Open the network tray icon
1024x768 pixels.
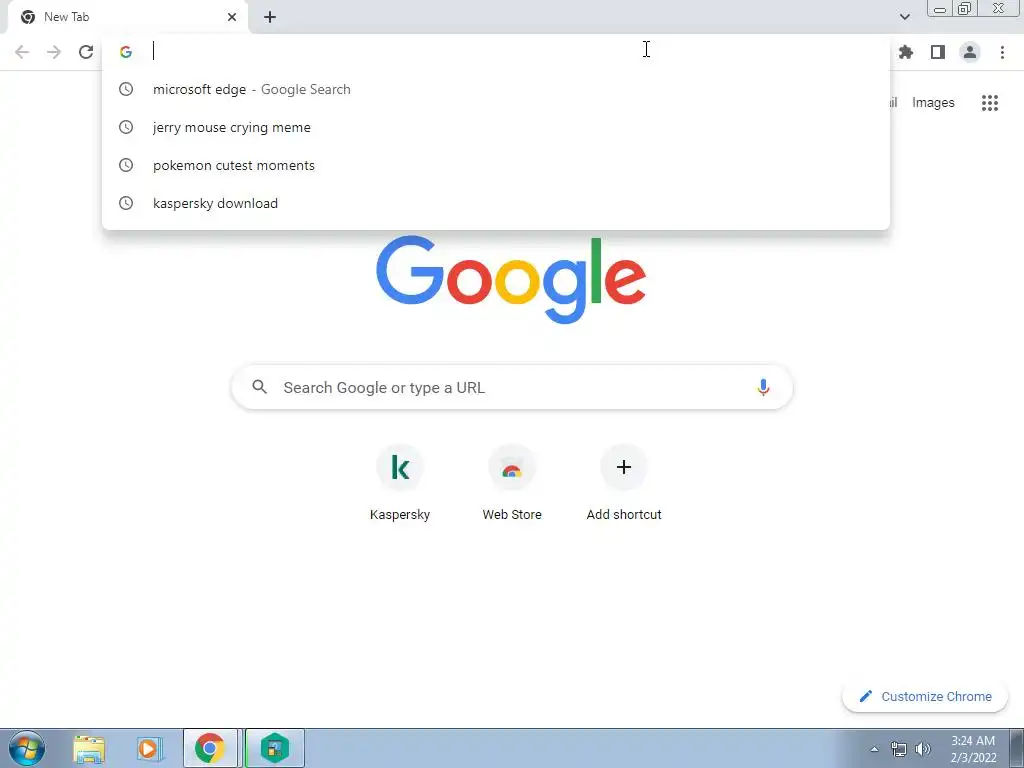tap(899, 749)
